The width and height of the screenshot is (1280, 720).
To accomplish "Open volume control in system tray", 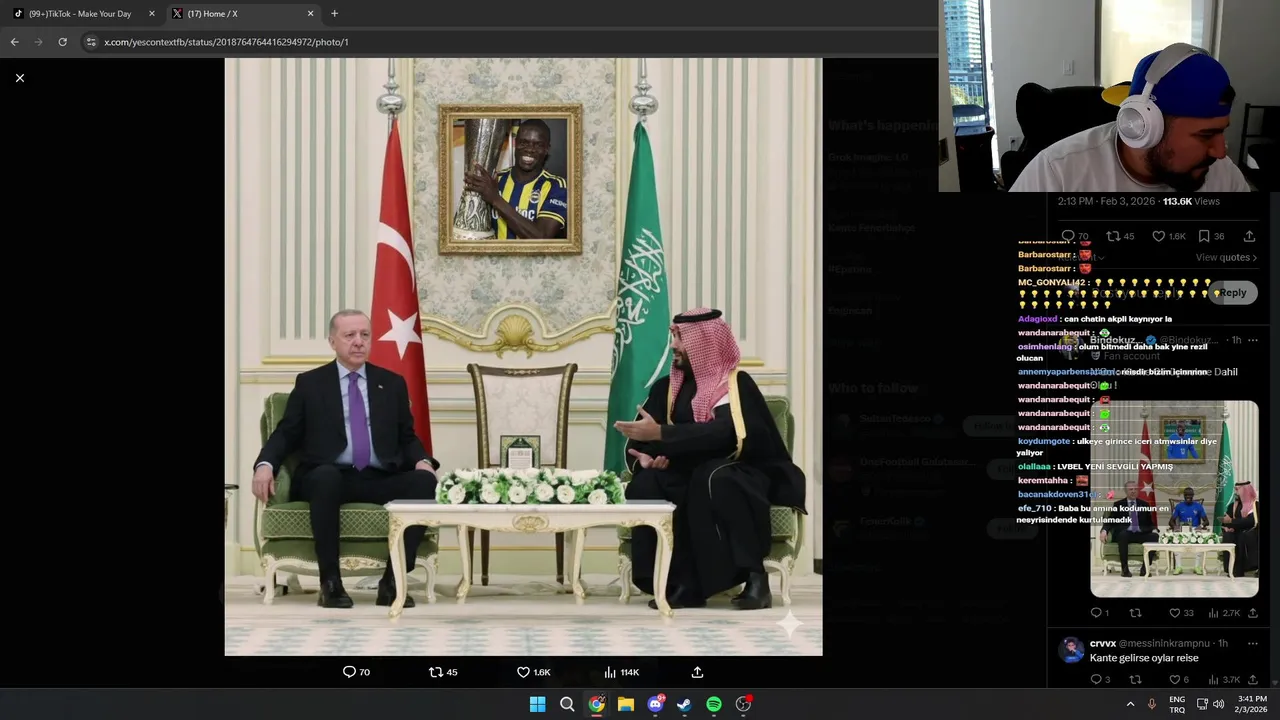I will point(1219,704).
